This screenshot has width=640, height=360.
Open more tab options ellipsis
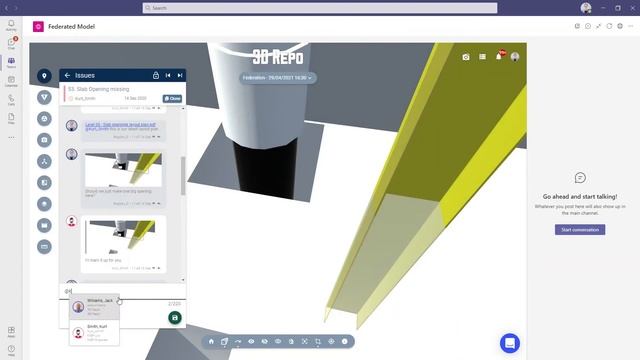click(x=631, y=26)
